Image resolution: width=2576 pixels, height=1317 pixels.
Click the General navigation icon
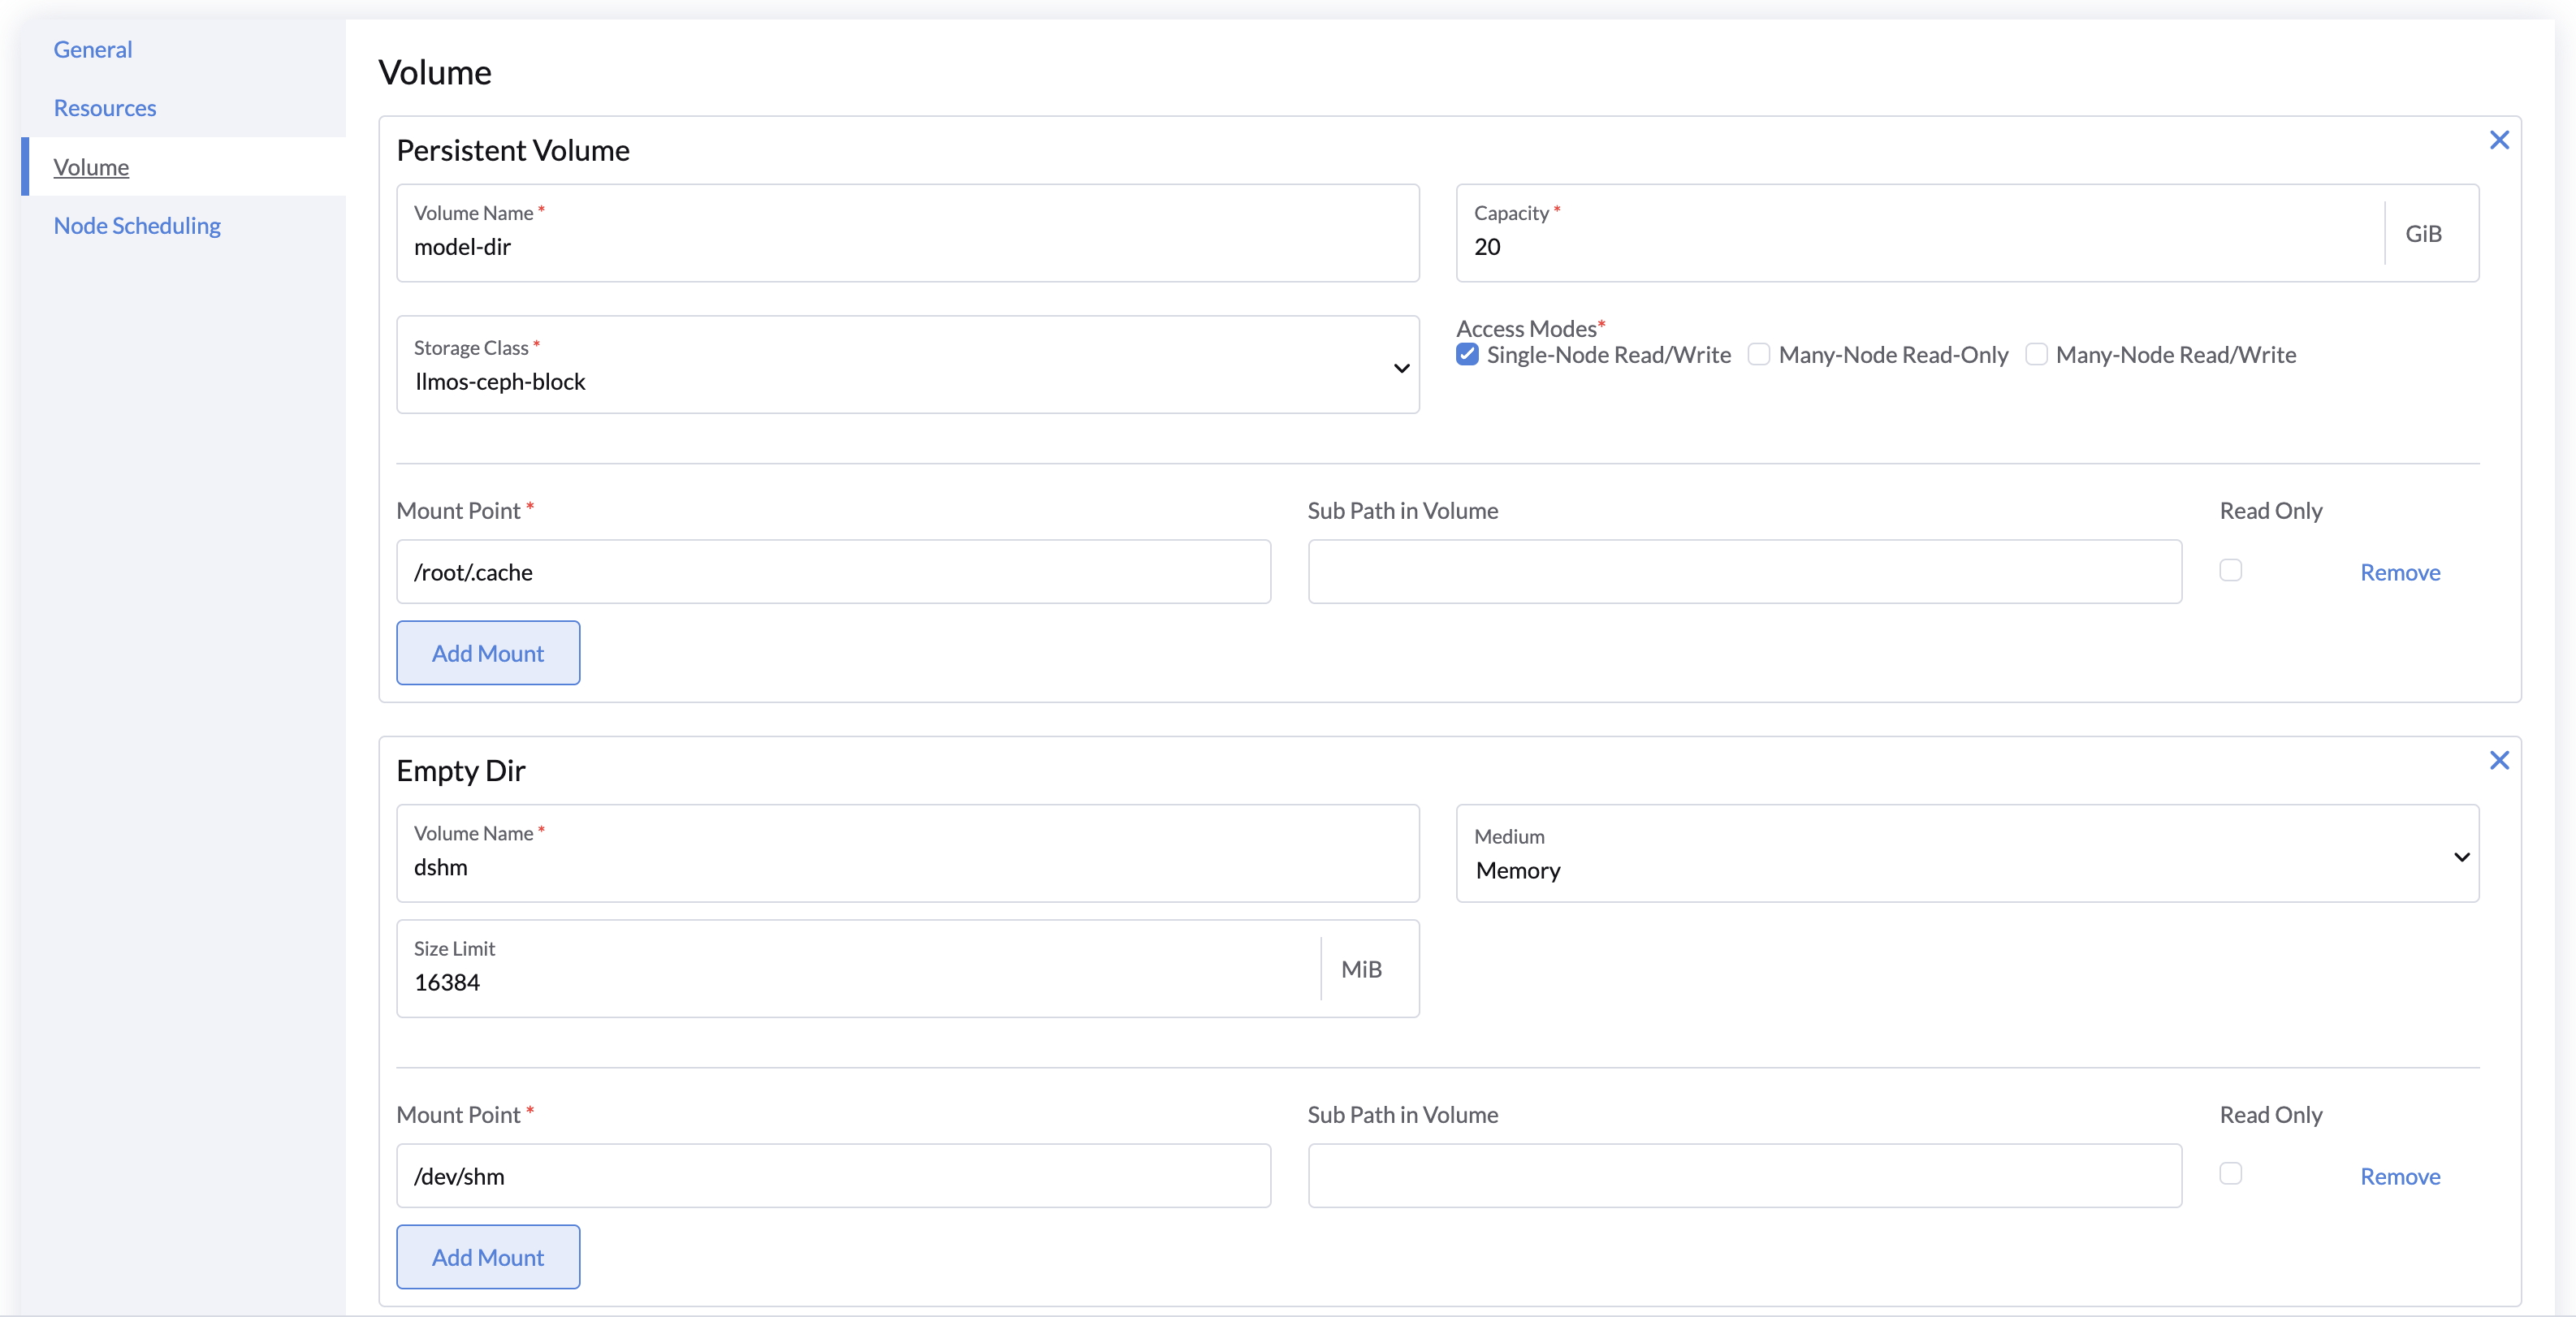coord(93,49)
